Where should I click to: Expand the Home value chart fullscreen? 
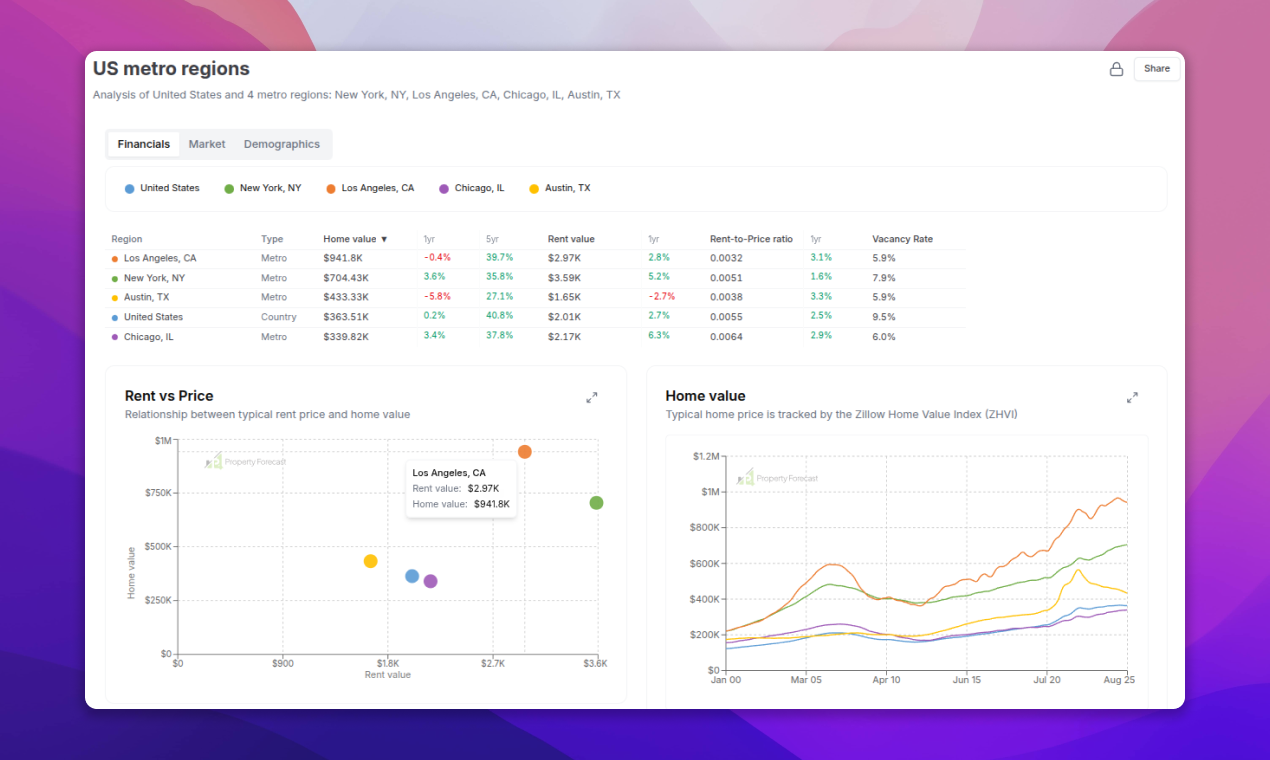pyautogui.click(x=1132, y=397)
